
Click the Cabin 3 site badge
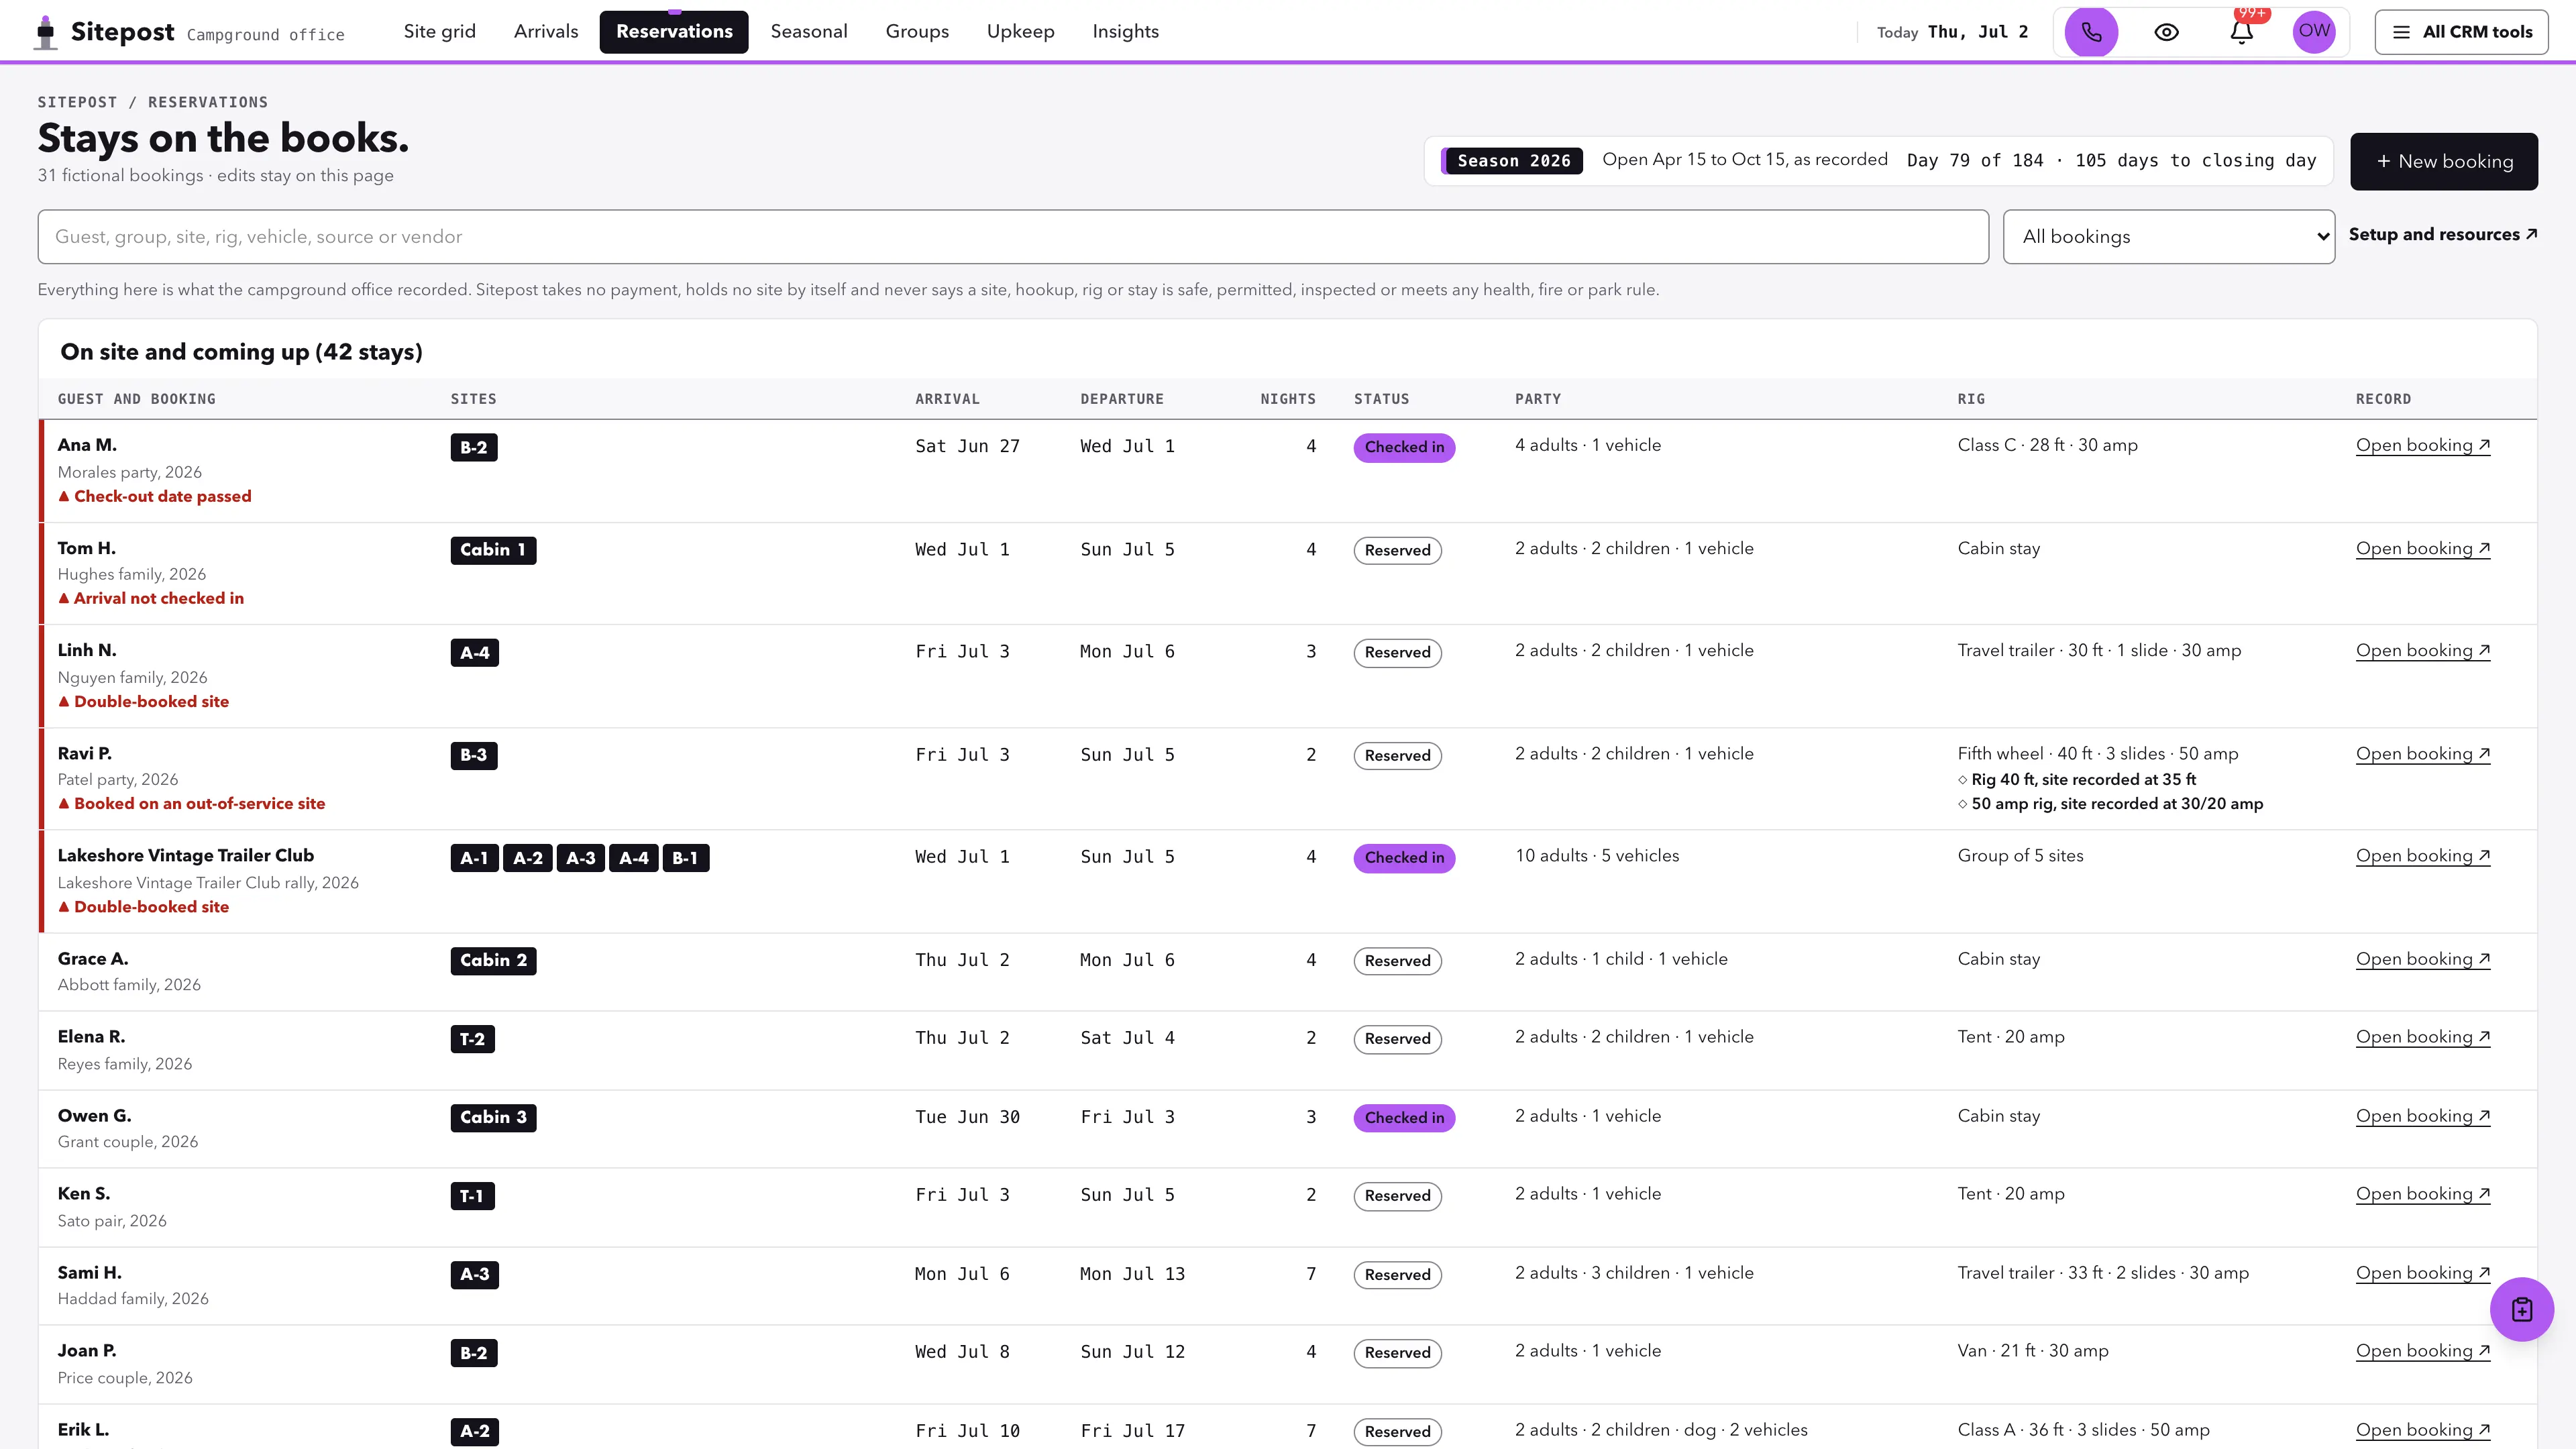coord(493,1118)
